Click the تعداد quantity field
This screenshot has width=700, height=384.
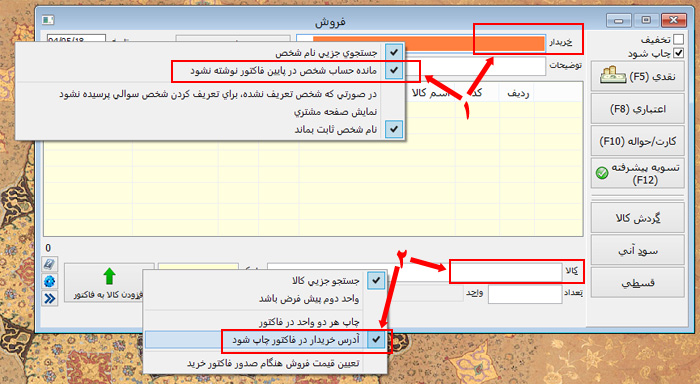pos(525,294)
